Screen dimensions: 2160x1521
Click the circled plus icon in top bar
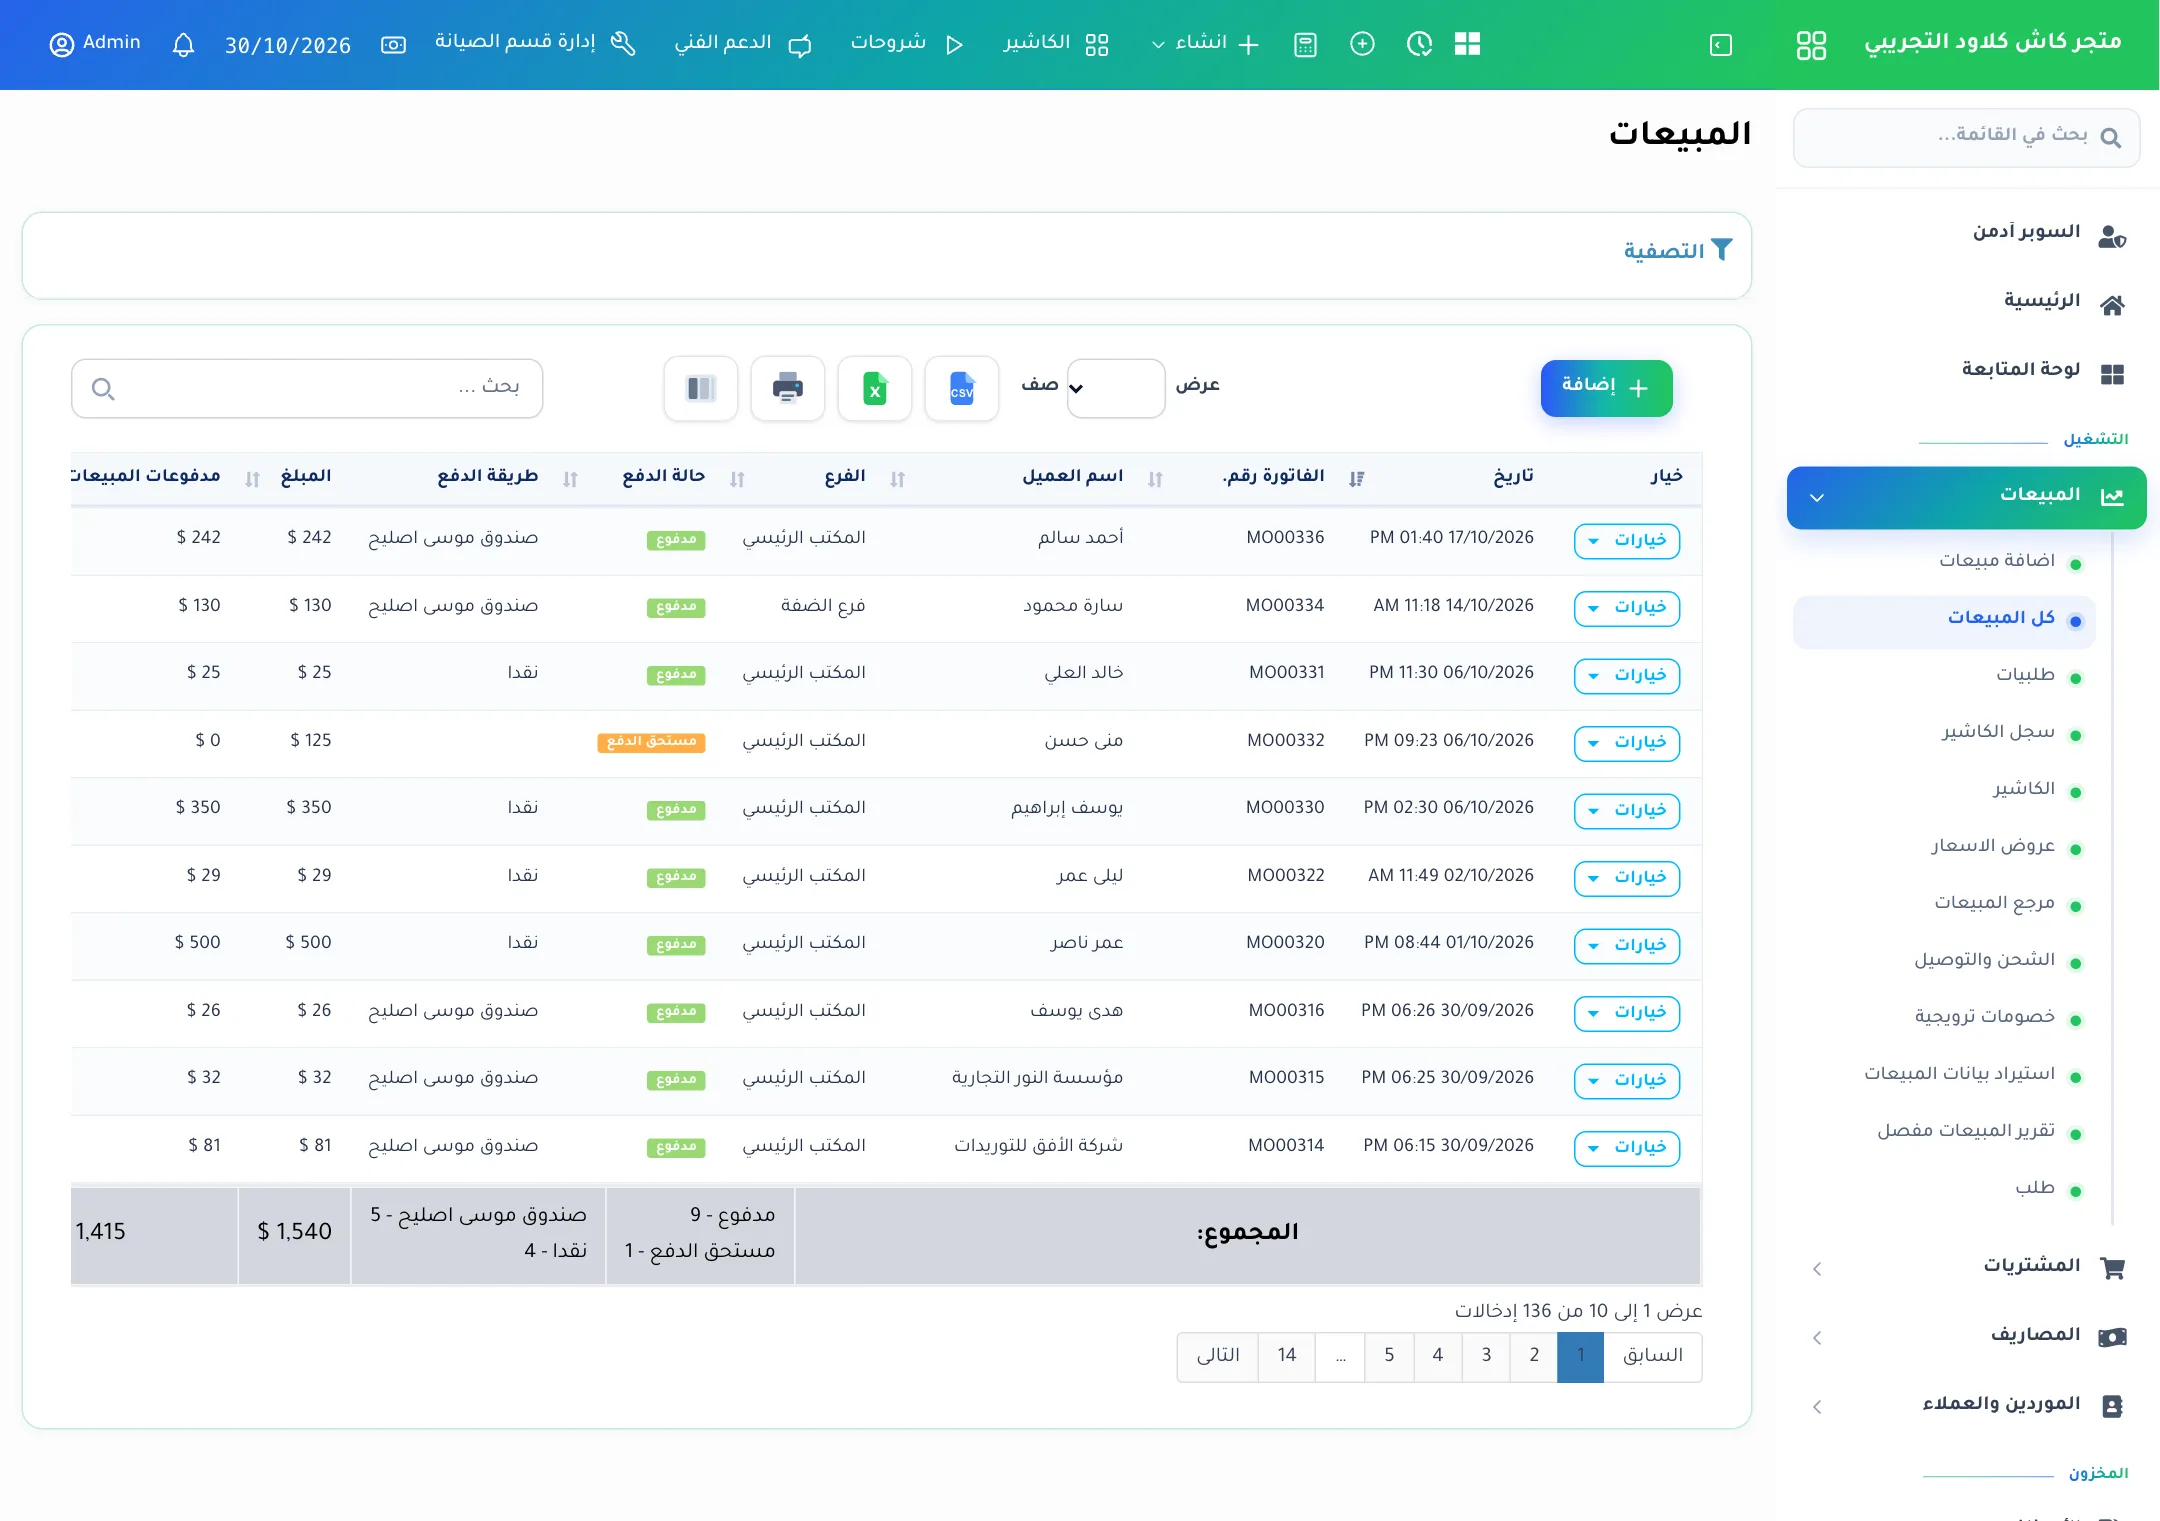click(1362, 44)
